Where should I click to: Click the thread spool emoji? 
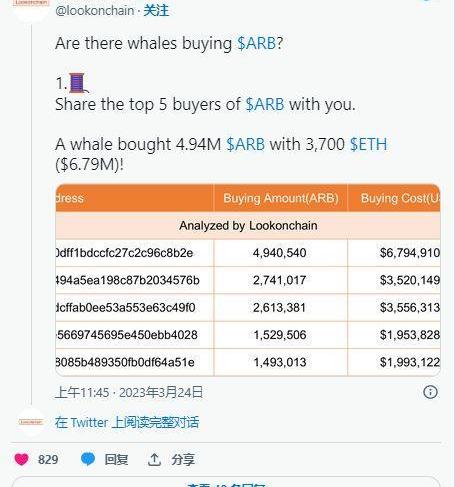tap(77, 83)
